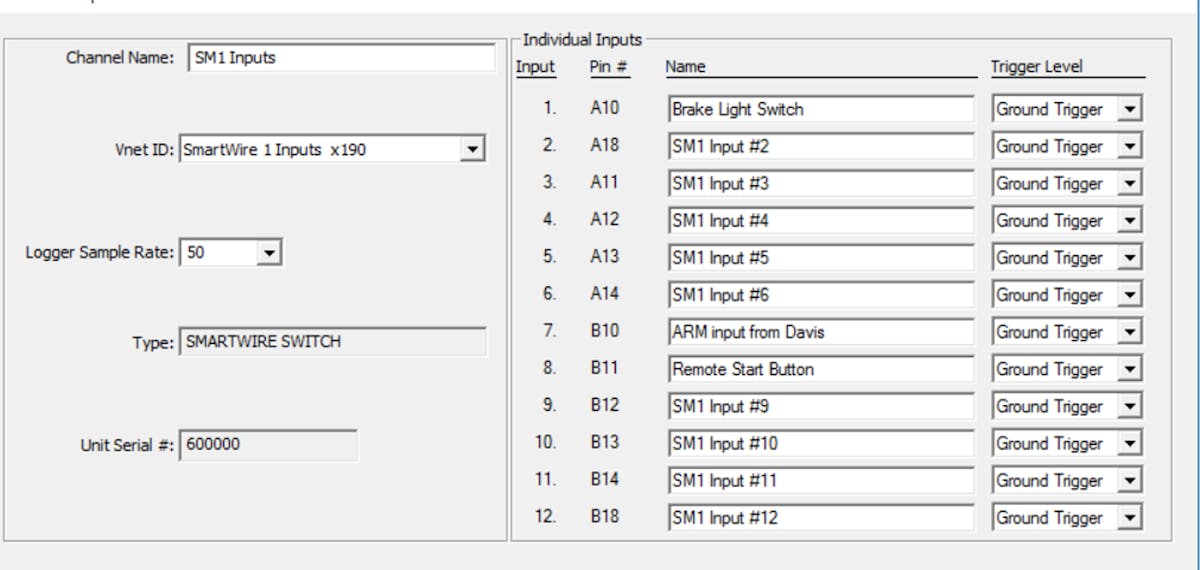Select the SM1 Input #3 name field

coord(820,184)
